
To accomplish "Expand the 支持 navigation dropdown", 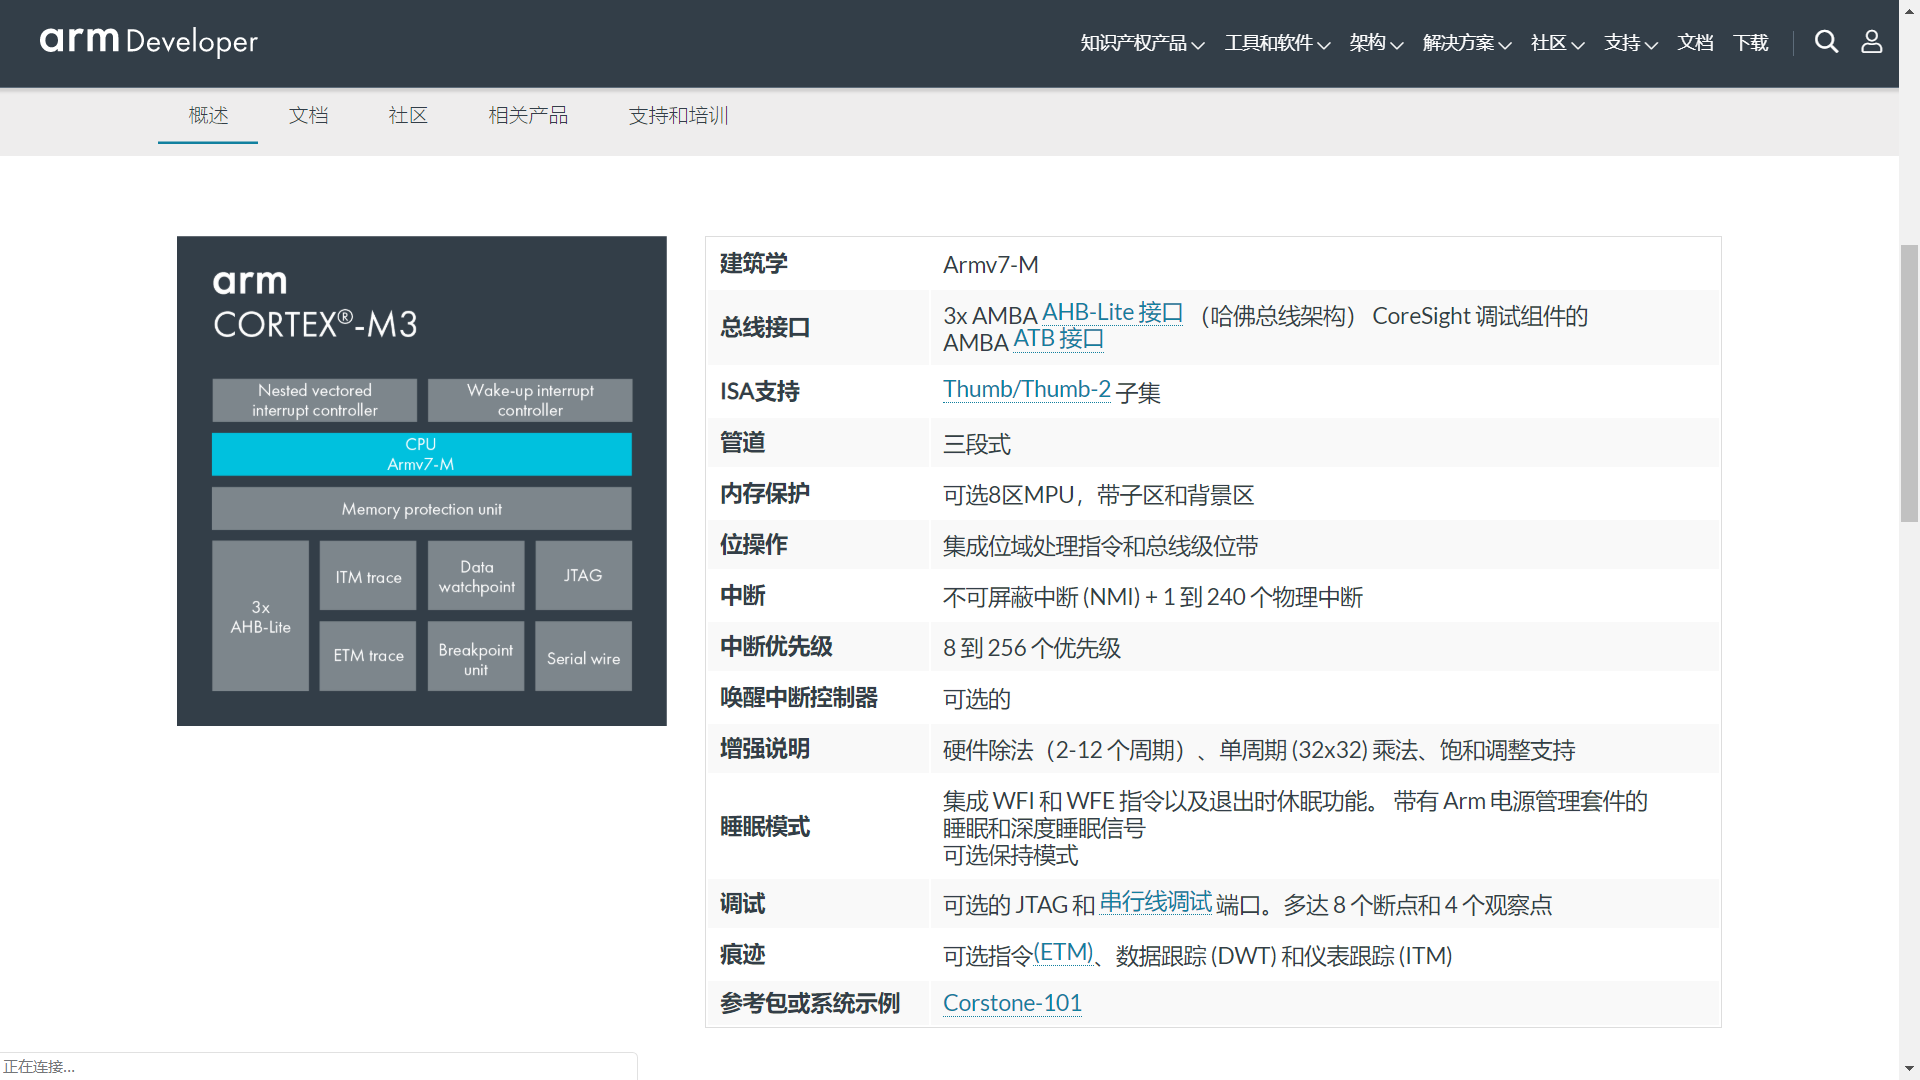I will point(1631,43).
